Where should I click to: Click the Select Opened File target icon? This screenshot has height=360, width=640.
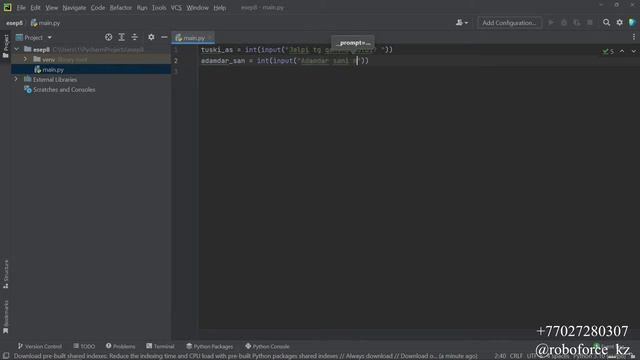108,37
